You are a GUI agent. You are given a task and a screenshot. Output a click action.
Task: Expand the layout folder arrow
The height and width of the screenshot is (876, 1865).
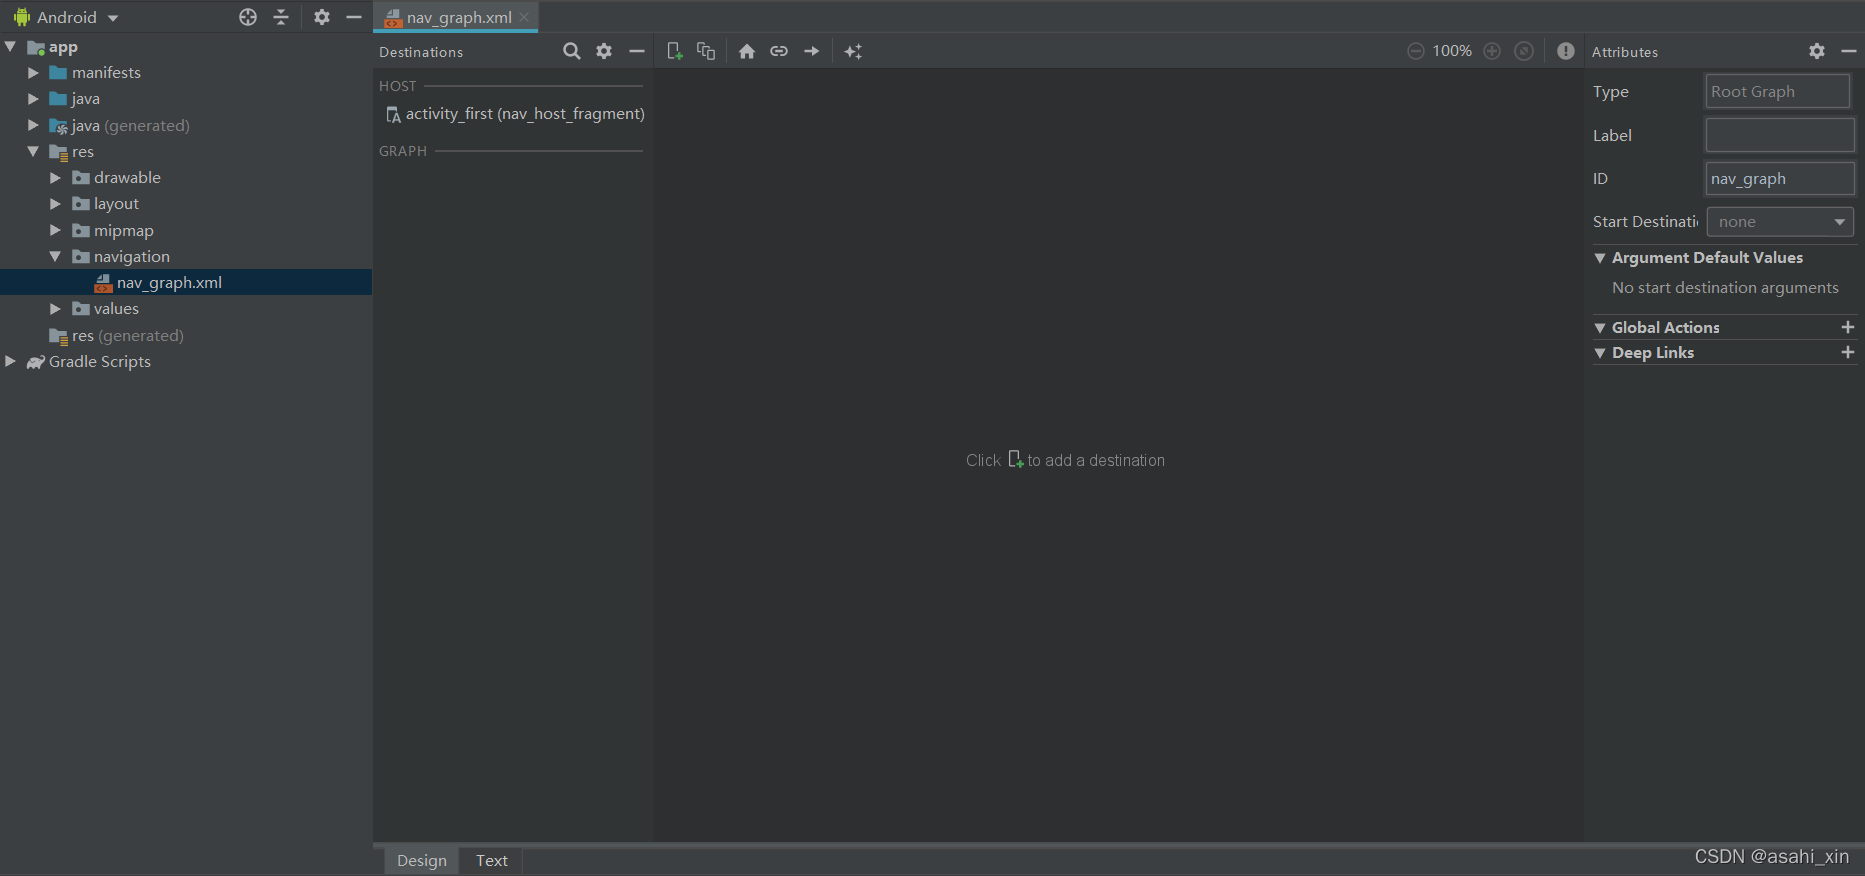(x=55, y=204)
